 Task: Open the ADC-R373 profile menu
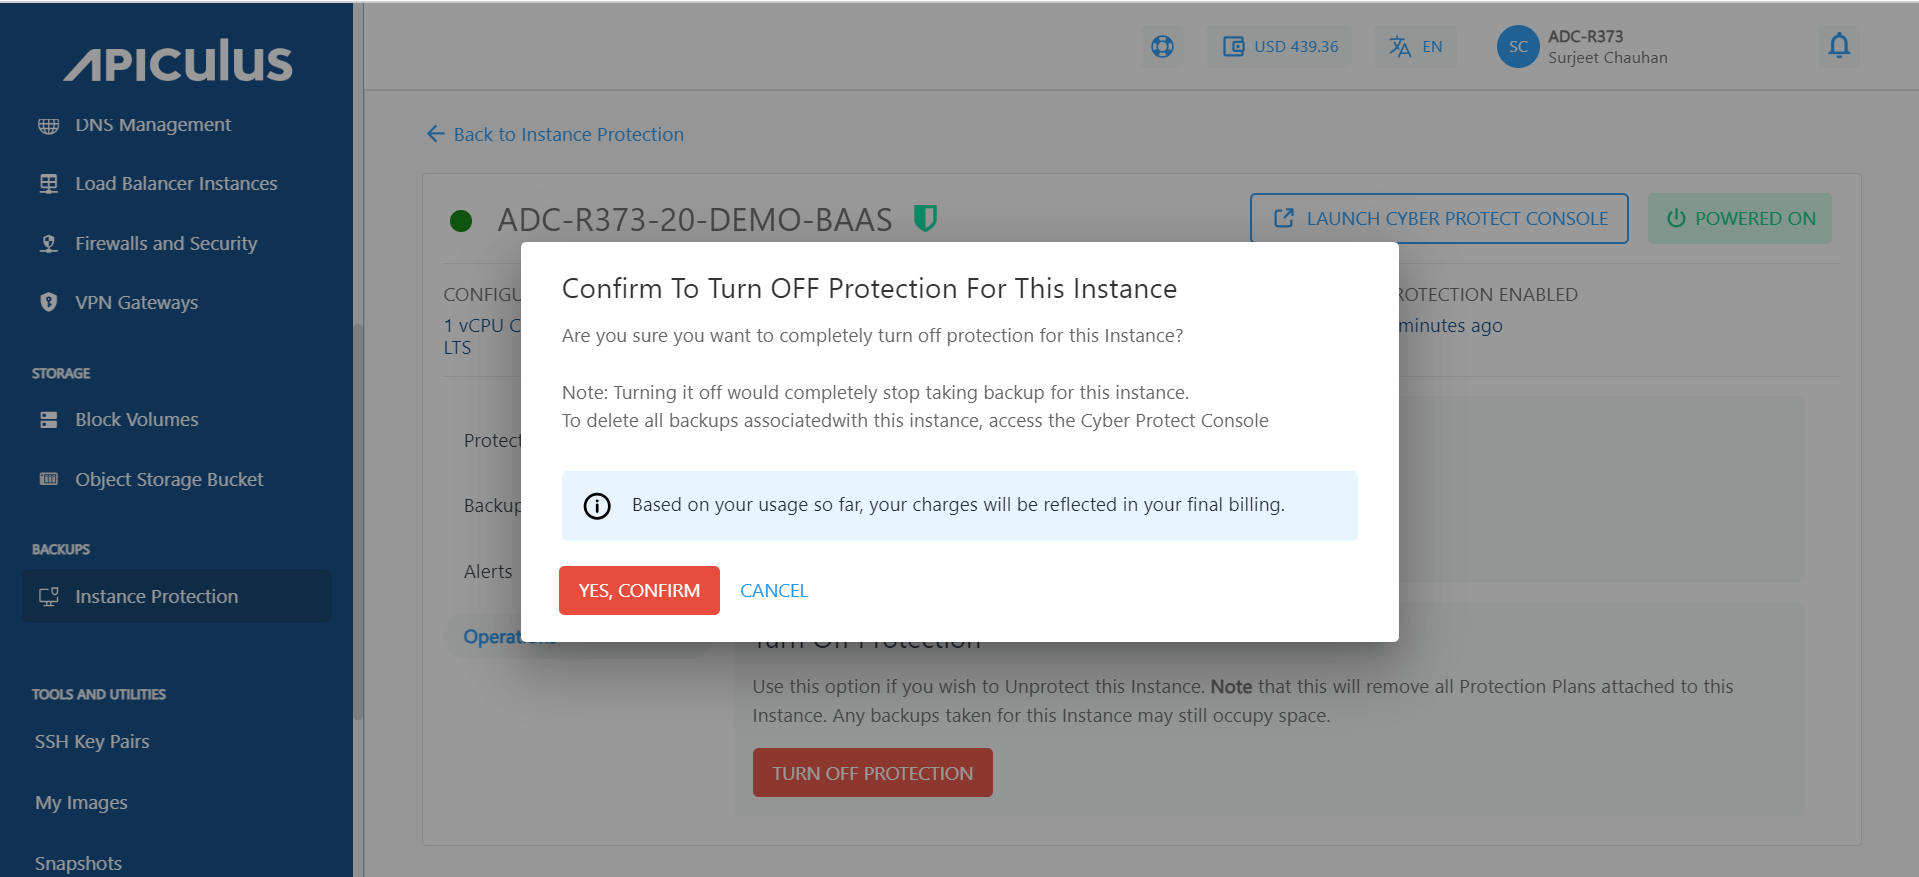point(1580,46)
